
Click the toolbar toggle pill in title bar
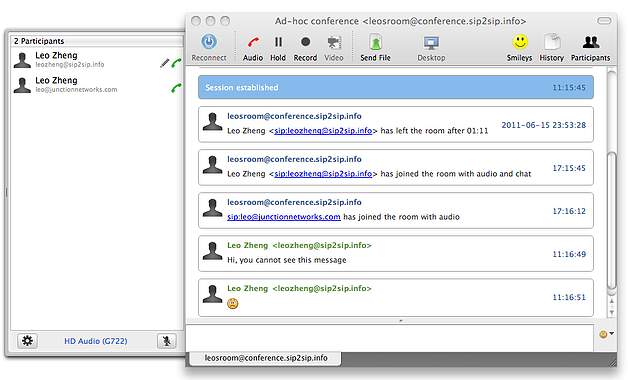(604, 20)
